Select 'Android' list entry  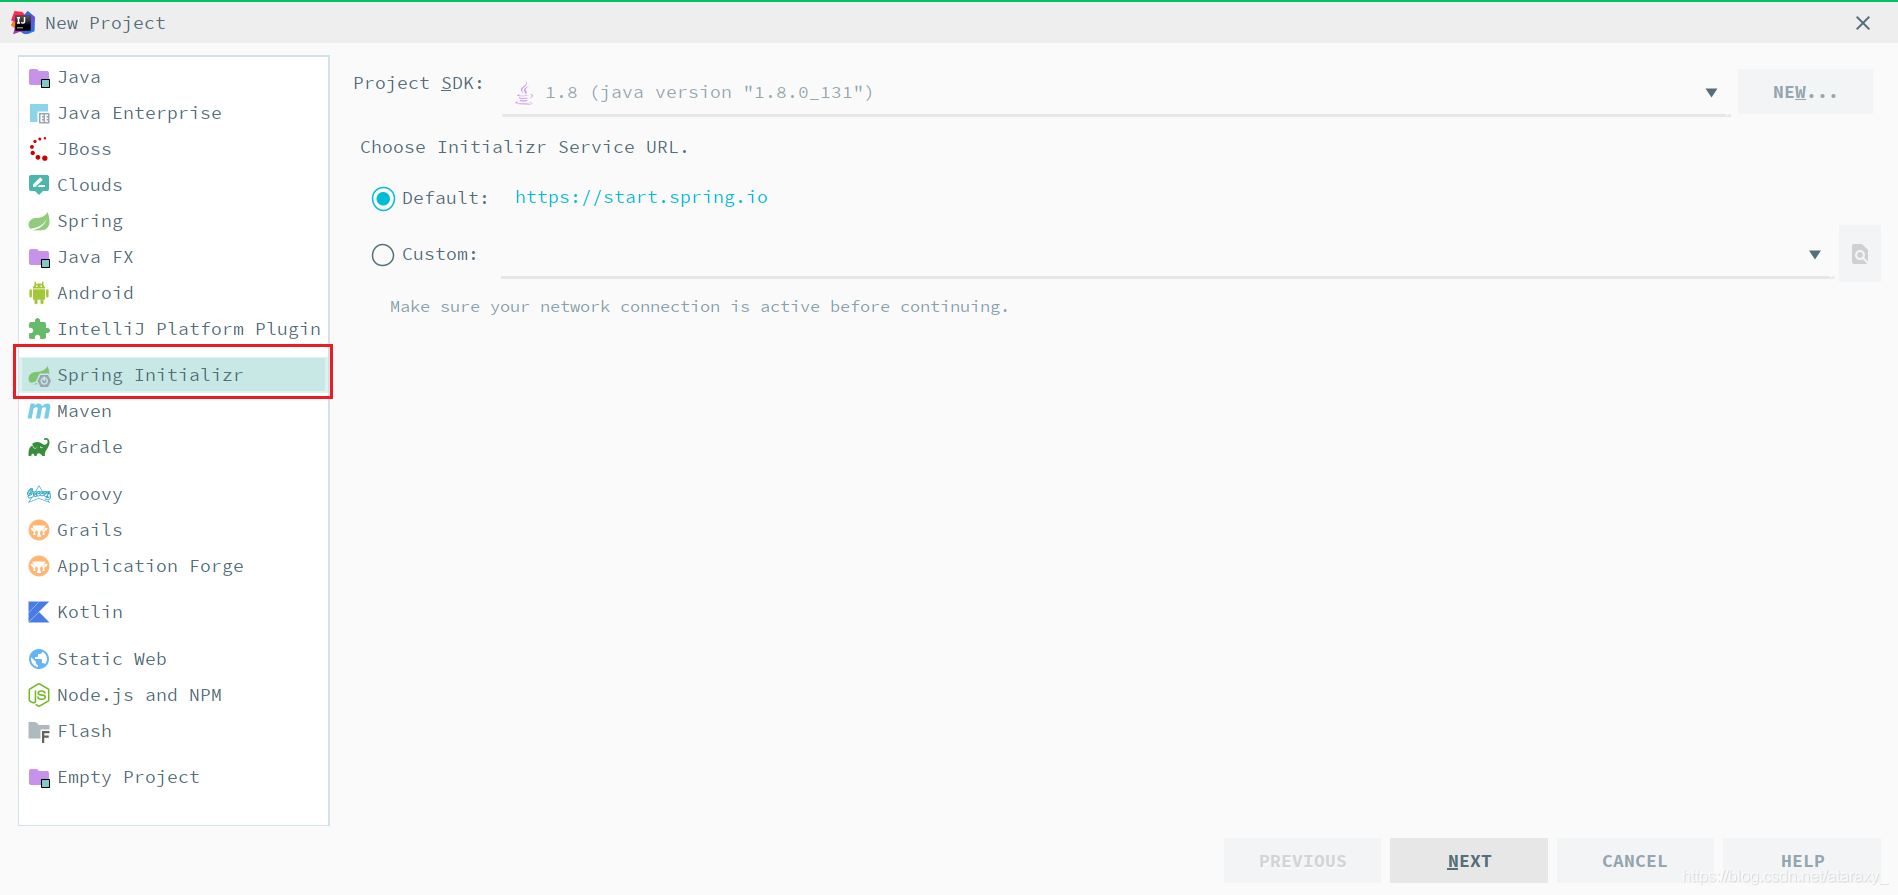pyautogui.click(x=174, y=293)
